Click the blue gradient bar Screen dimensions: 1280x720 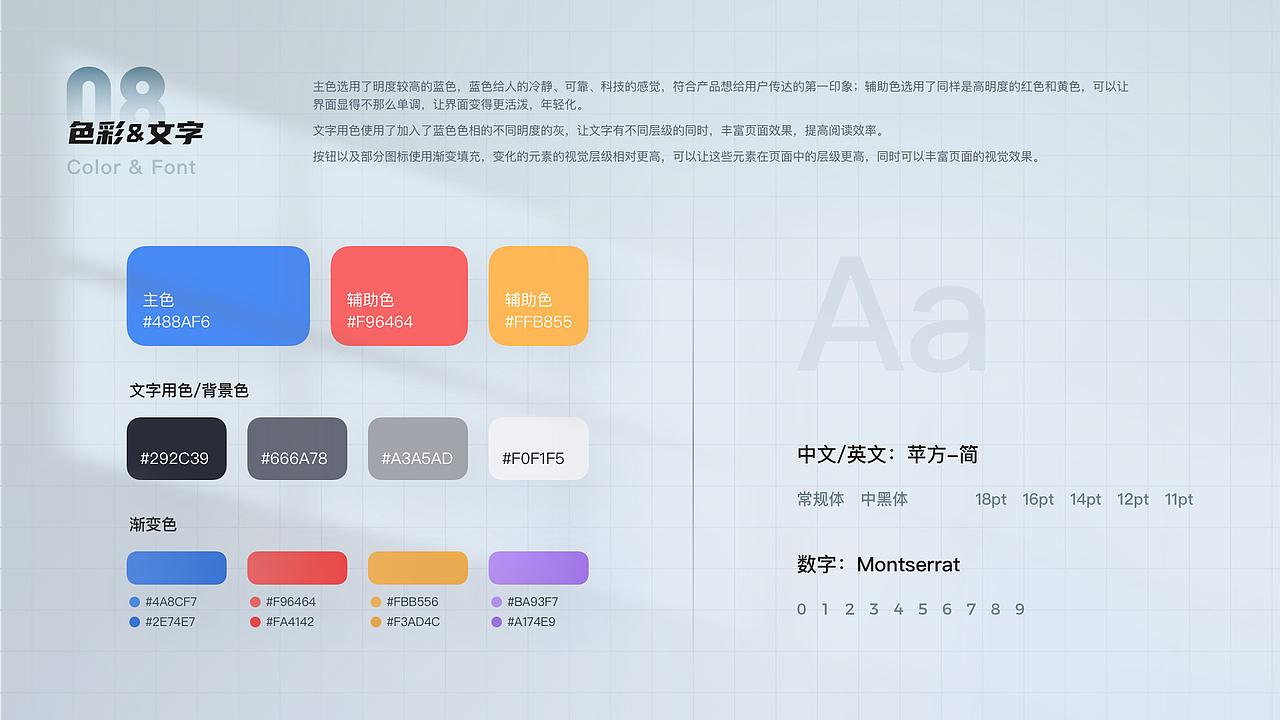click(x=177, y=568)
